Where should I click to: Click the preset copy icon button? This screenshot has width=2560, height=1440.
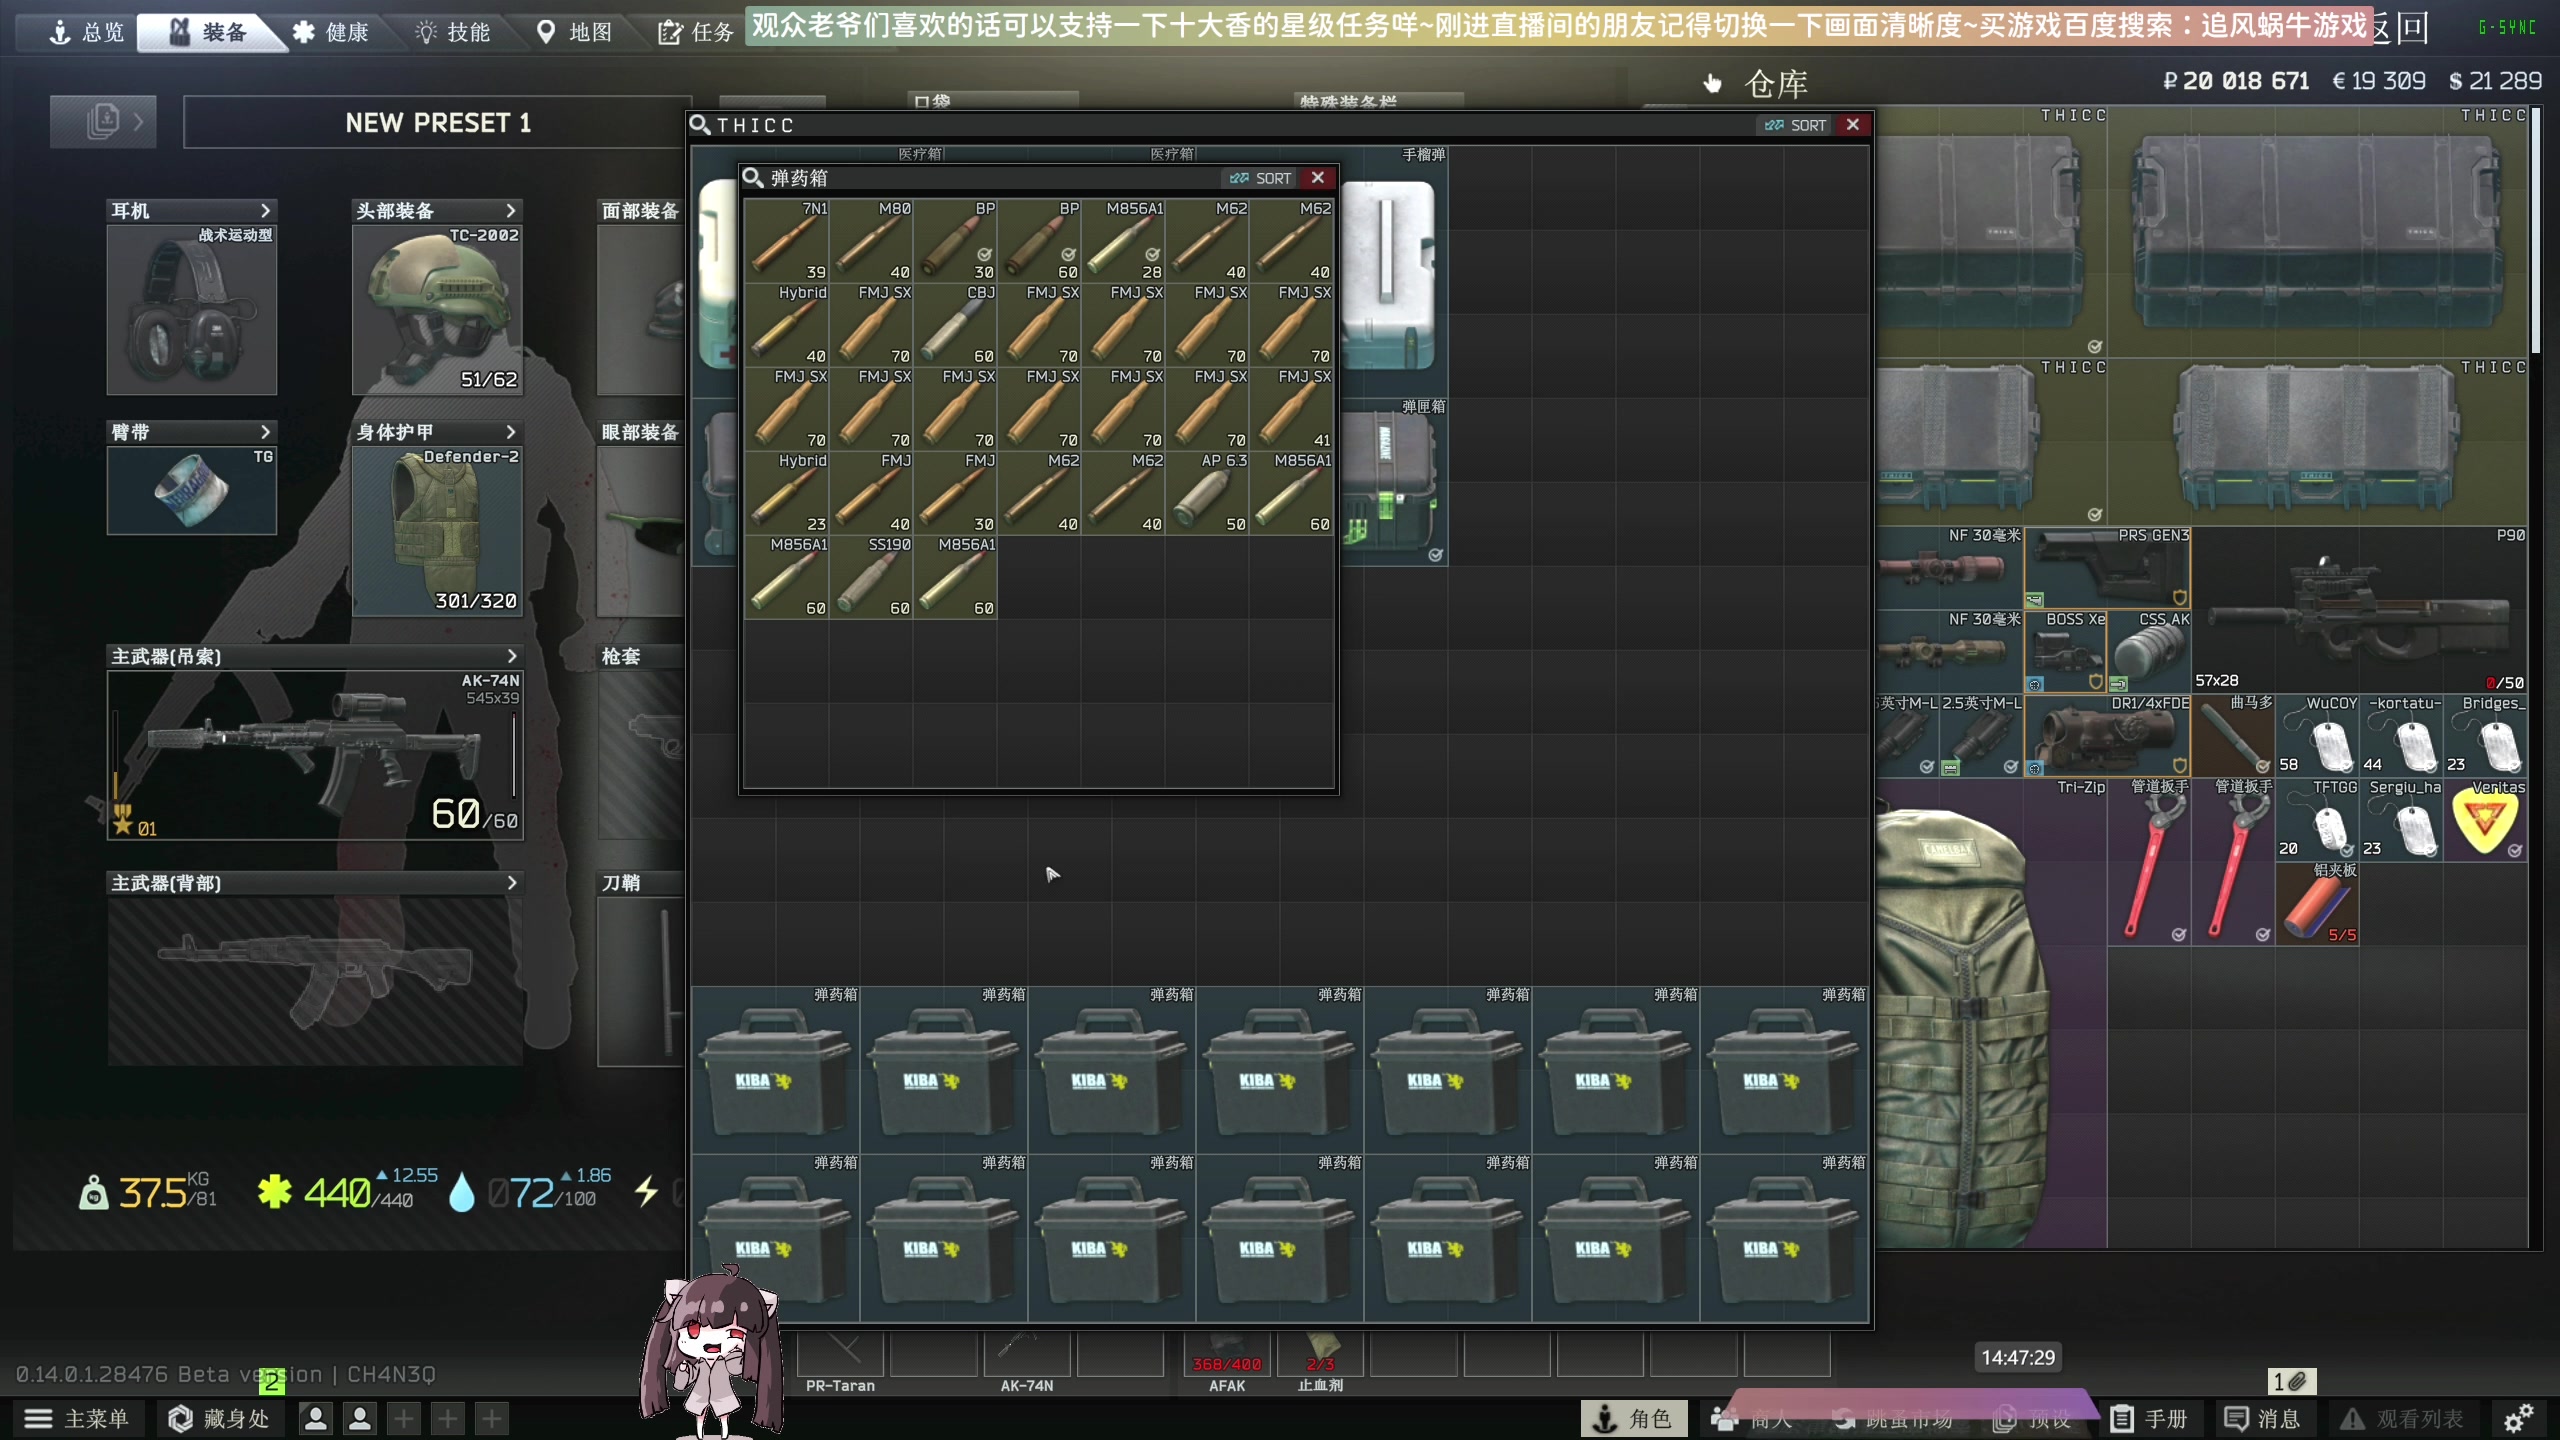103,122
